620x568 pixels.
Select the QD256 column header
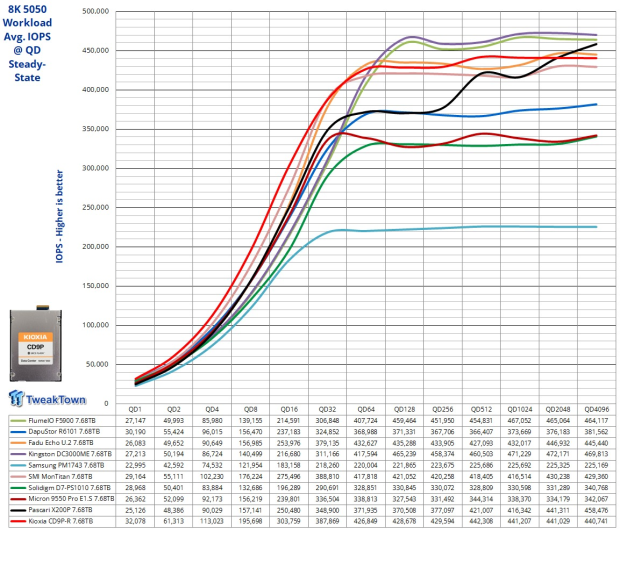(x=443, y=409)
